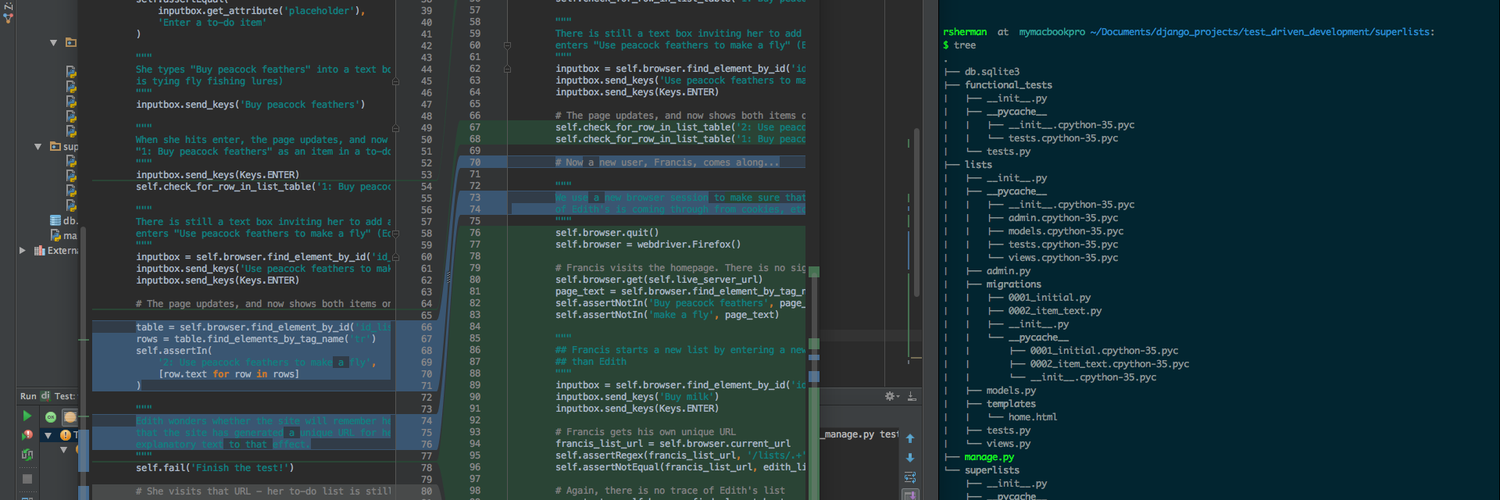Open the Run panel gear settings dropdown
Viewport: 1500px width, 500px height.
(x=891, y=396)
